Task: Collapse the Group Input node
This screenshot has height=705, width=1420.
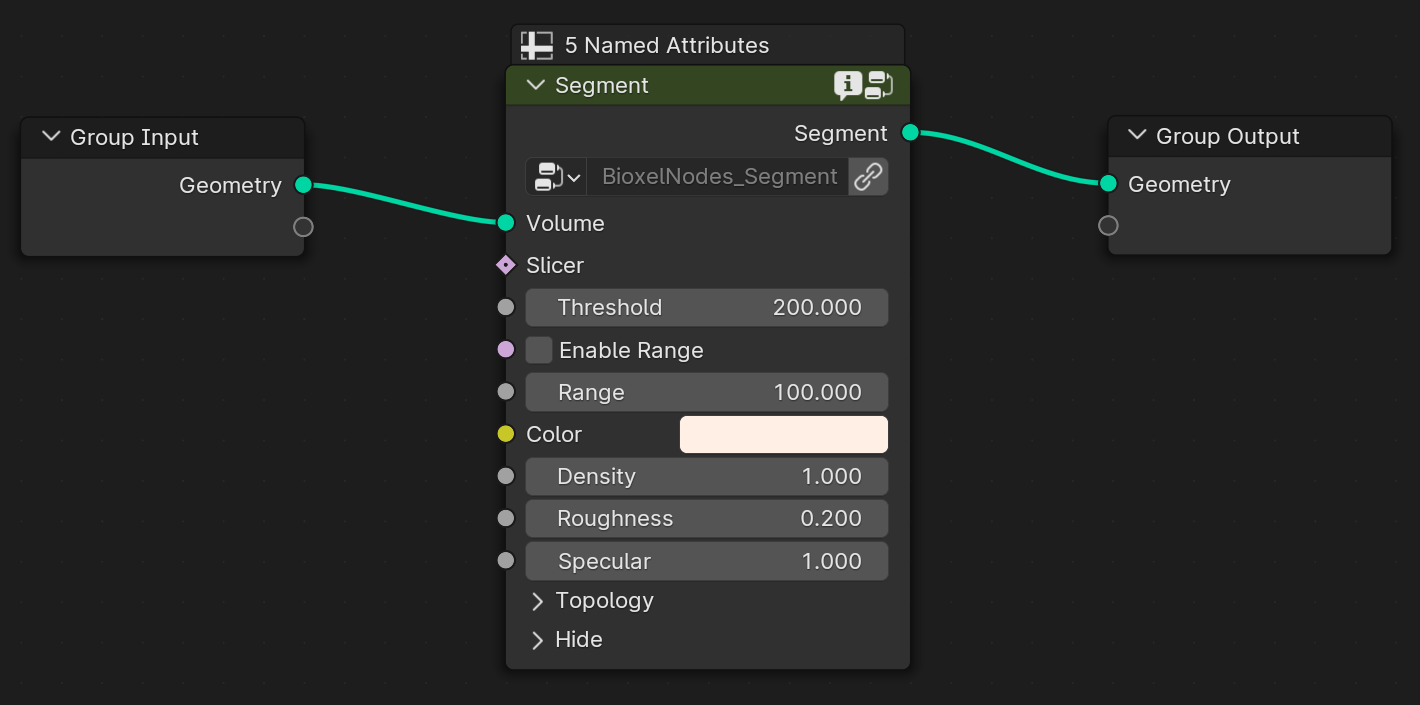Action: [51, 137]
